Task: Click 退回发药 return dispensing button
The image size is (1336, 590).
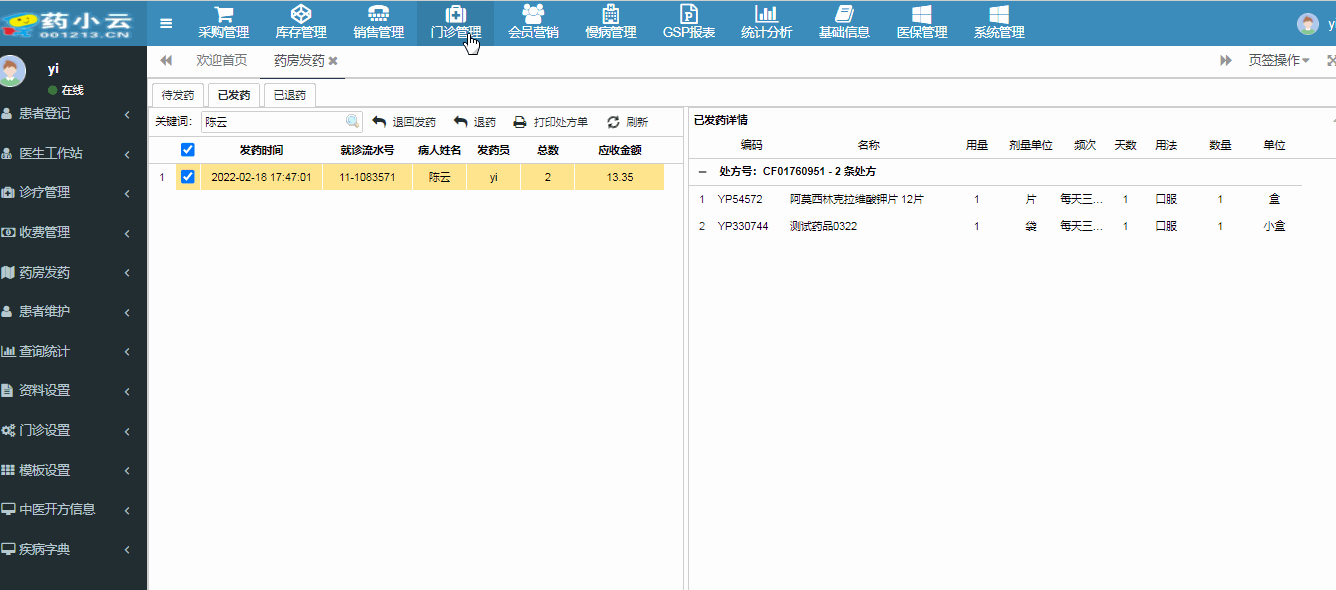Action: pyautogui.click(x=404, y=122)
